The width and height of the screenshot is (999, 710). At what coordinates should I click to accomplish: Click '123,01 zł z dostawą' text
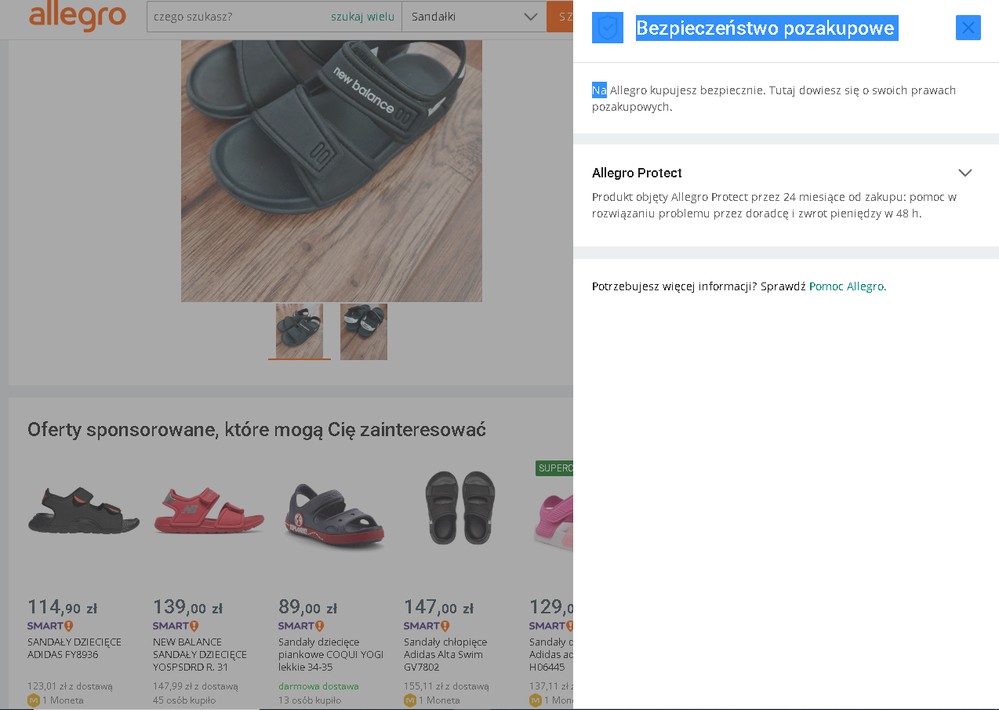coord(70,686)
